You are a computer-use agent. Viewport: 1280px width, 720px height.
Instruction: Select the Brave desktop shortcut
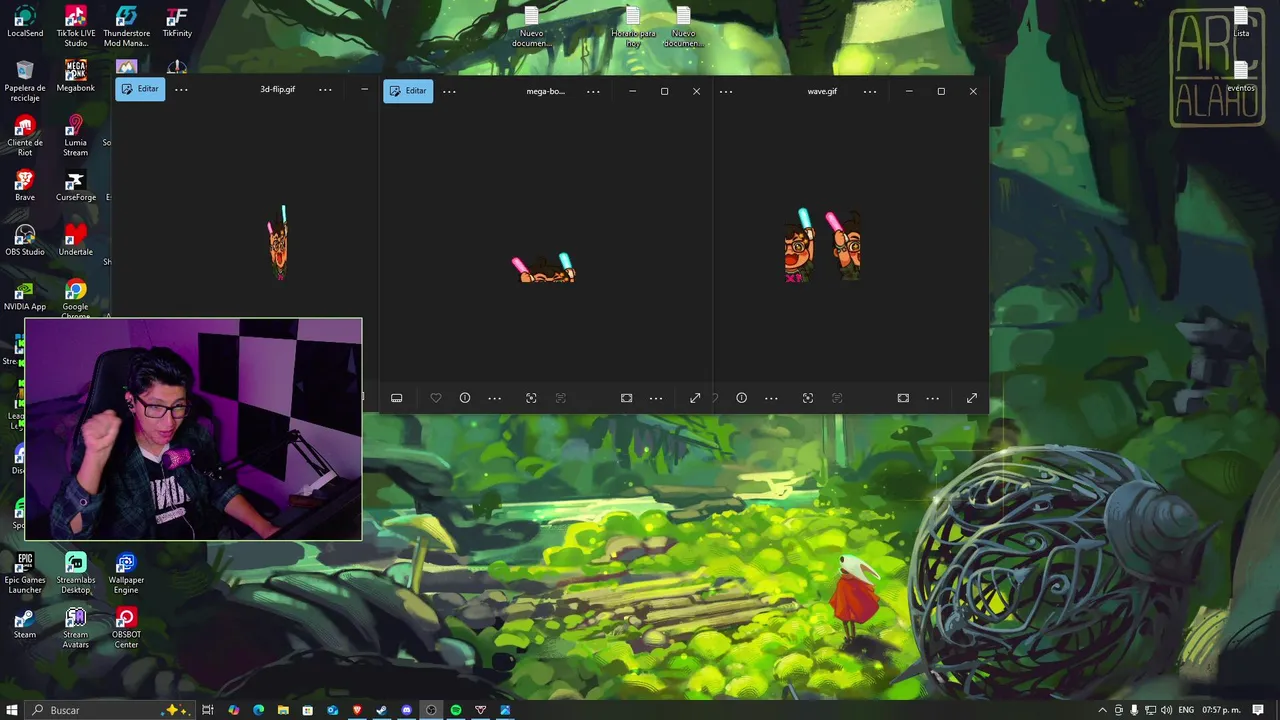[25, 186]
